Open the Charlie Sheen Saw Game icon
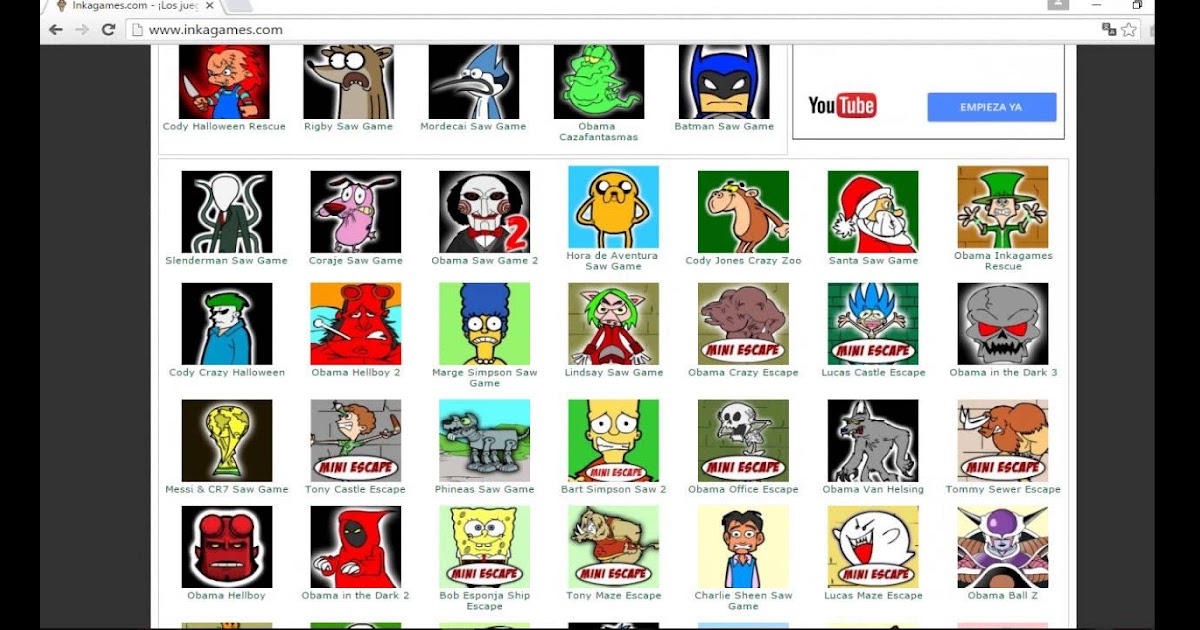 coord(743,546)
